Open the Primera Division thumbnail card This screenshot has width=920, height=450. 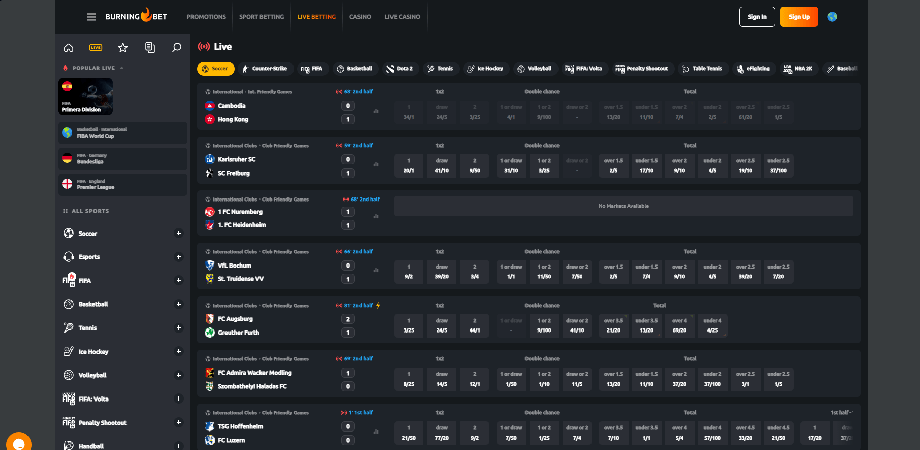(x=86, y=97)
